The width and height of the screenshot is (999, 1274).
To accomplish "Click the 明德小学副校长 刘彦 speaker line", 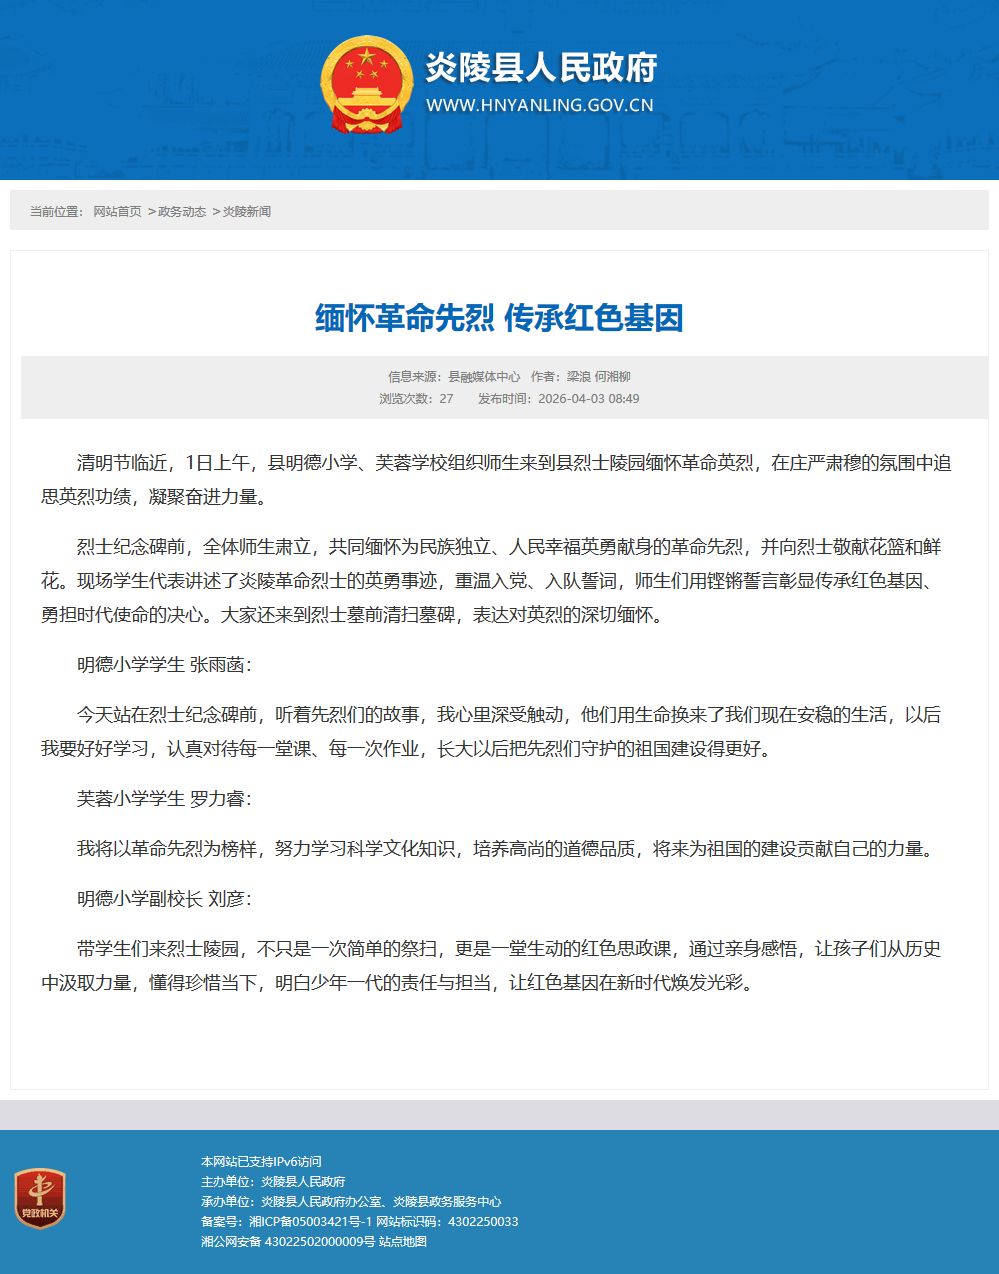I will coord(165,899).
